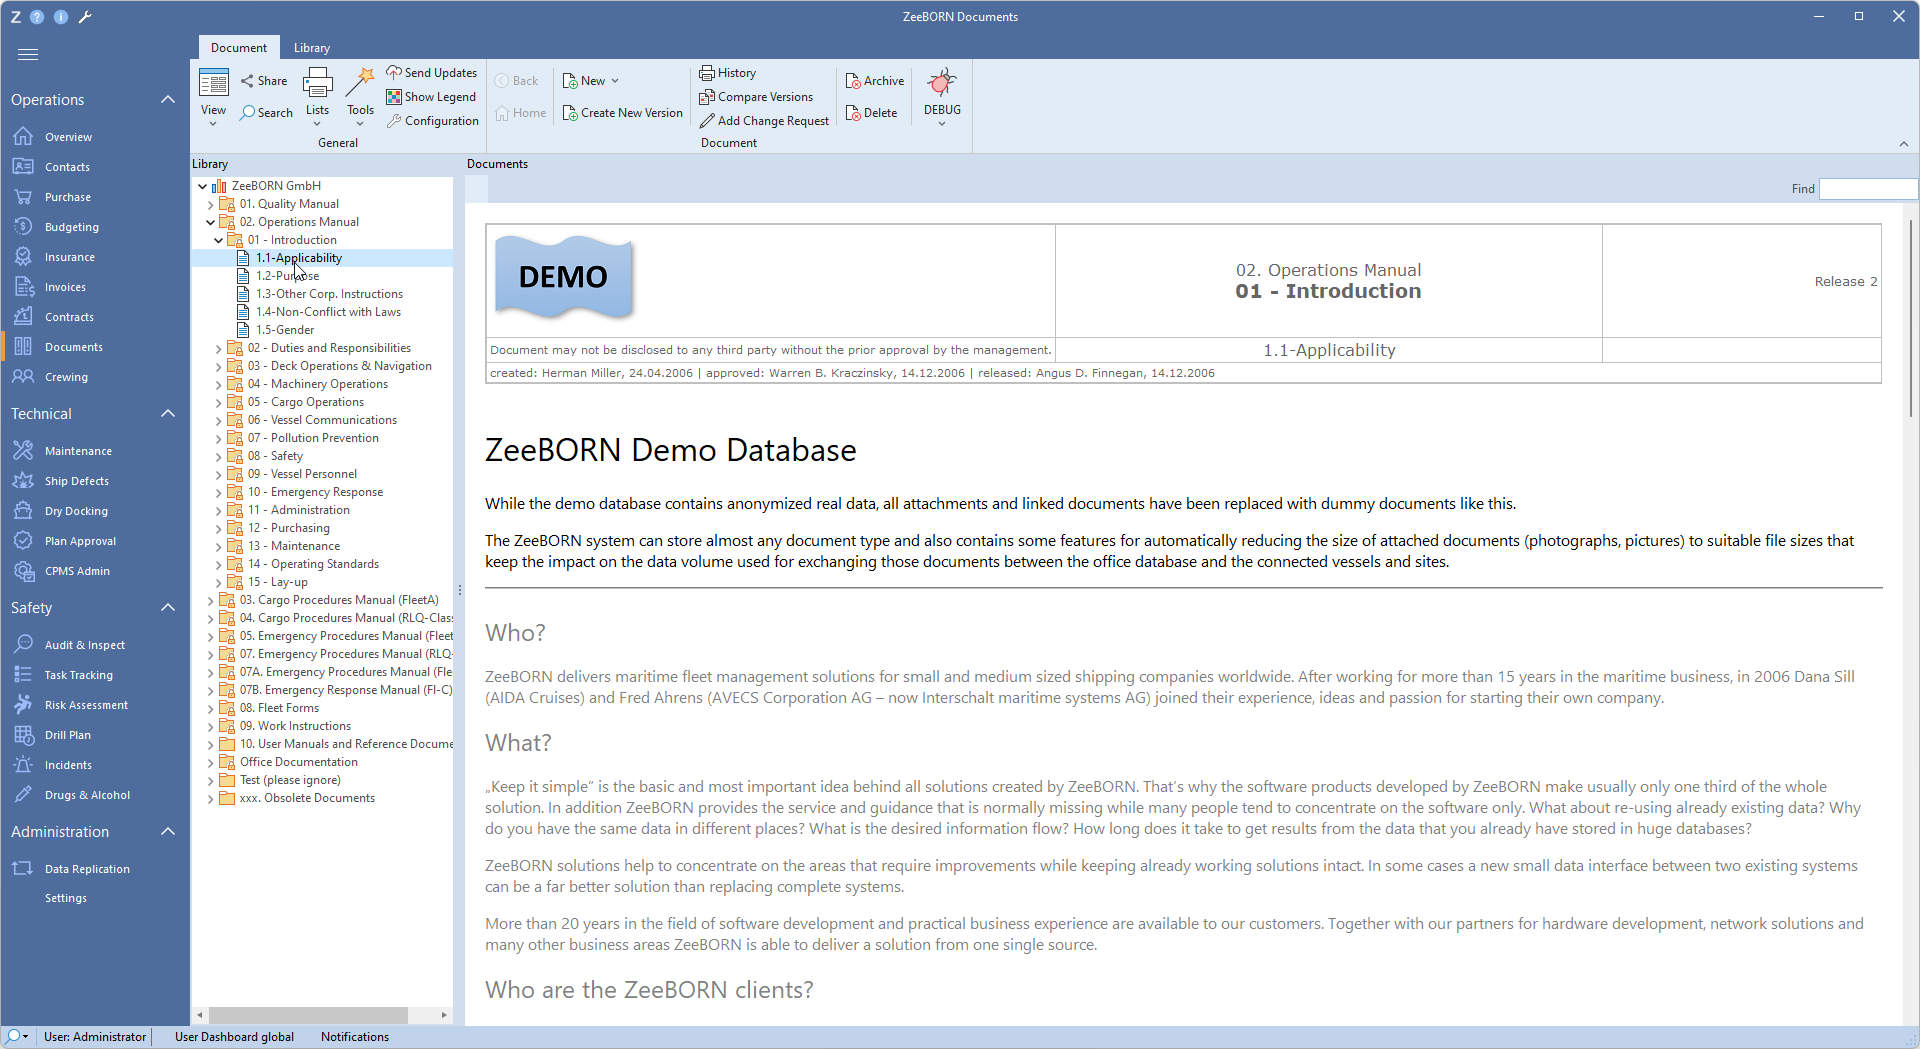Expand the 08 - Safety folder

click(x=218, y=457)
